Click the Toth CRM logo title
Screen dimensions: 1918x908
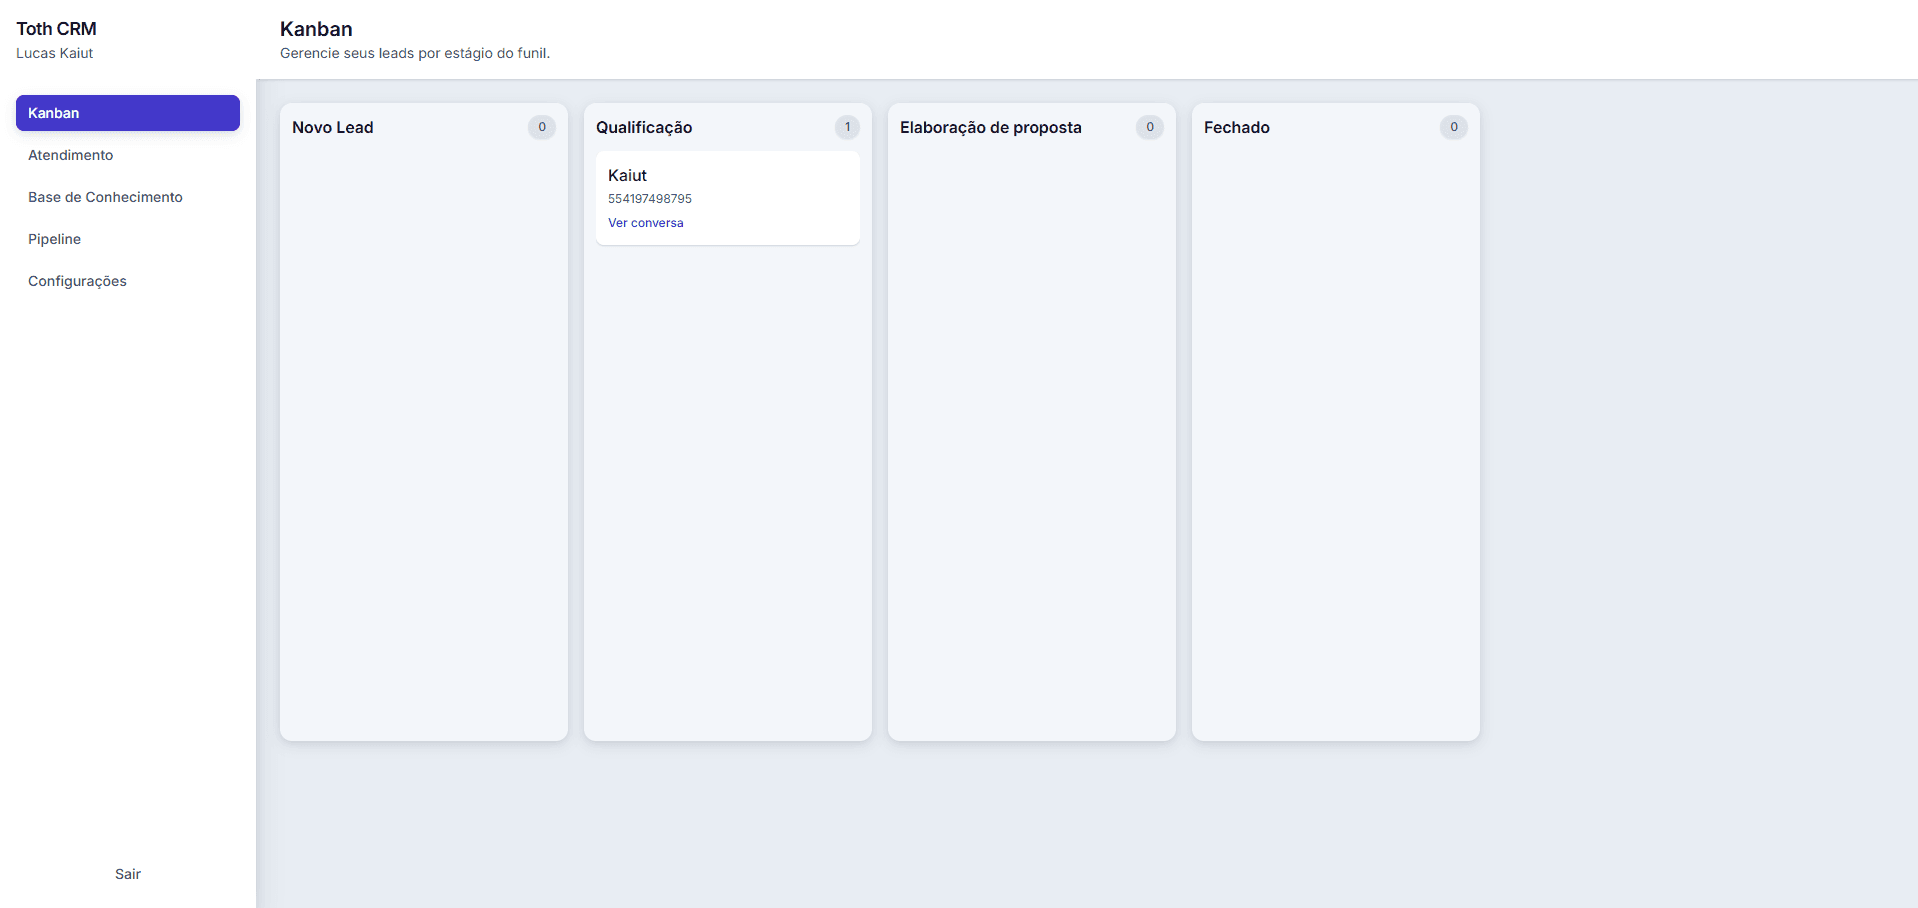56,29
